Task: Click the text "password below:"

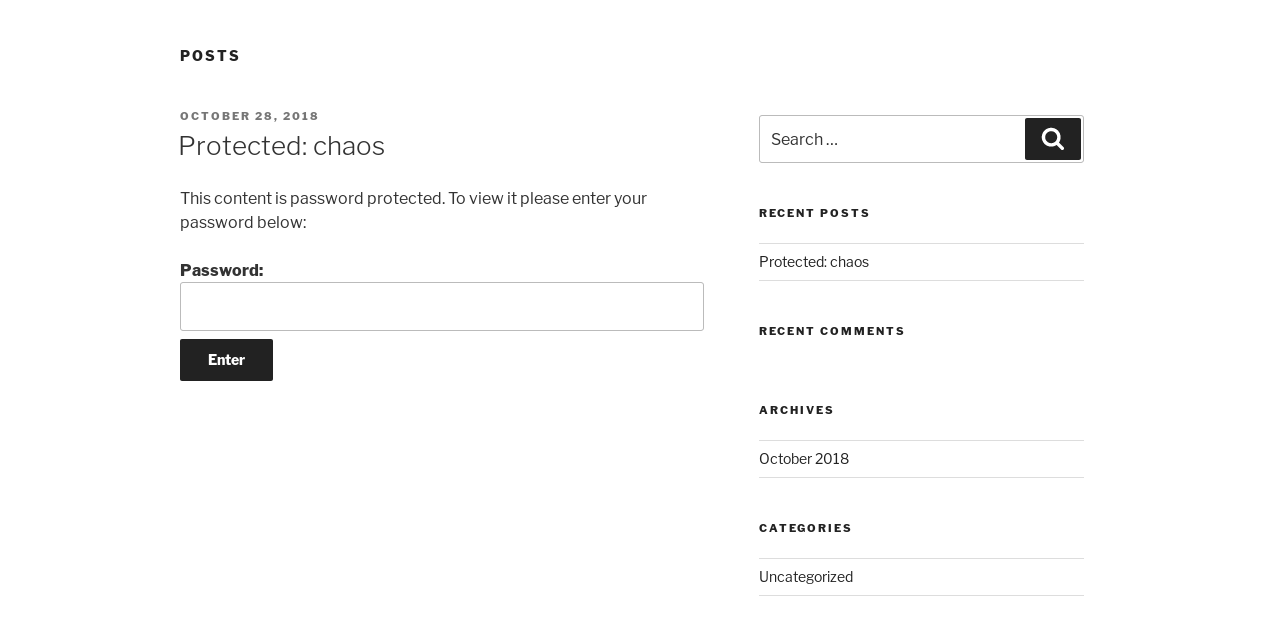Action: click(x=243, y=223)
